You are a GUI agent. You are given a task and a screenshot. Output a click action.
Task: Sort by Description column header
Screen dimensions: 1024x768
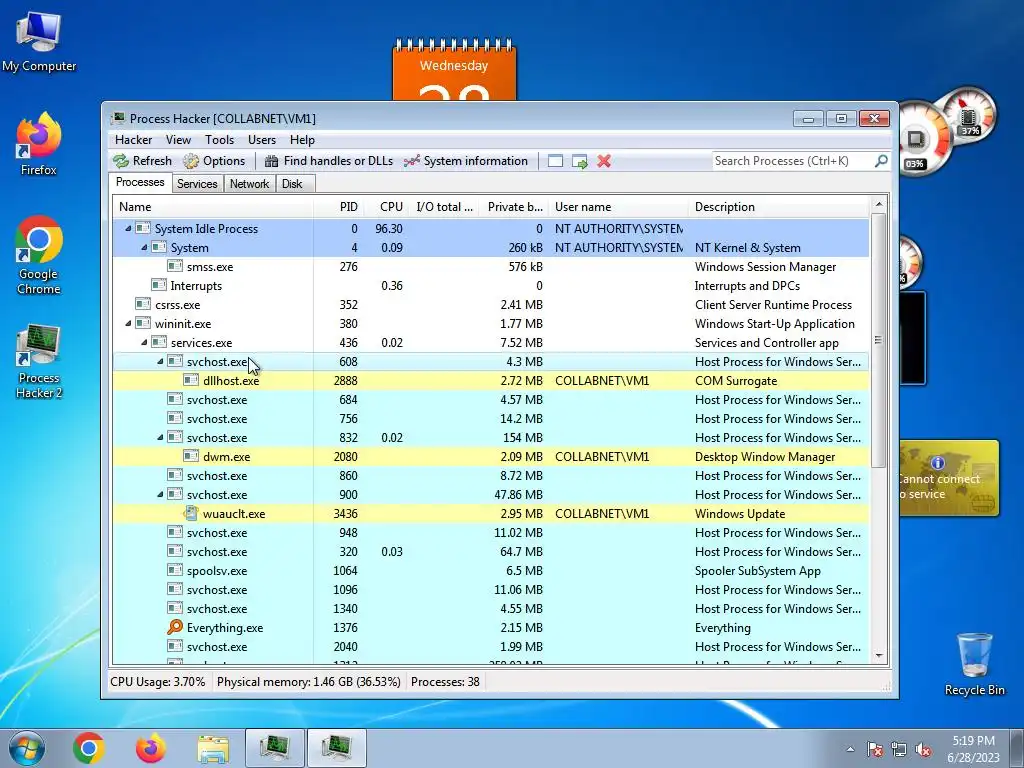[779, 207]
